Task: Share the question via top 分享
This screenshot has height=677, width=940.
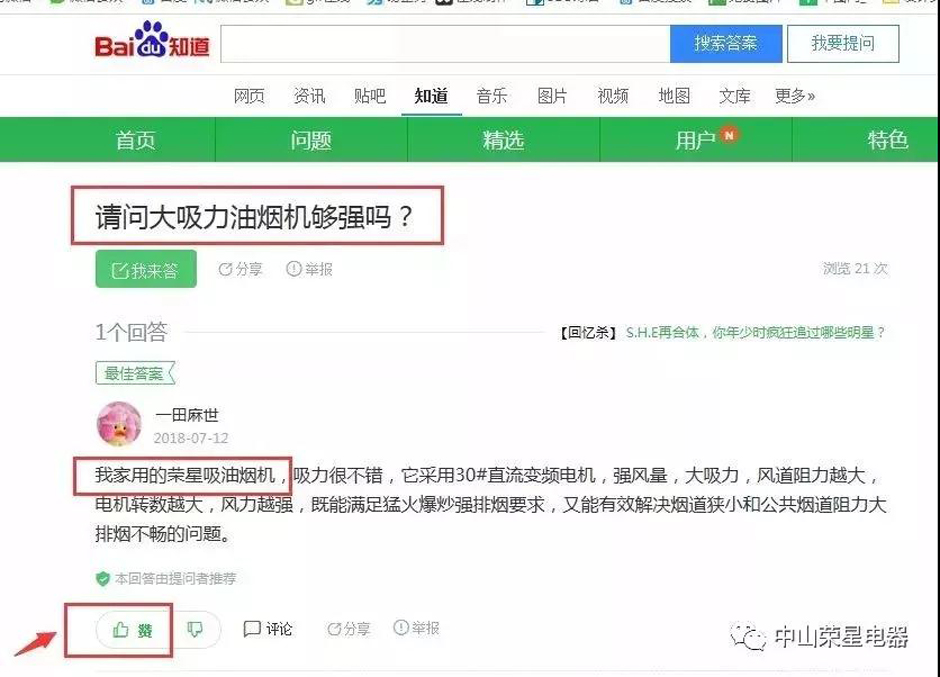Action: tap(240, 269)
